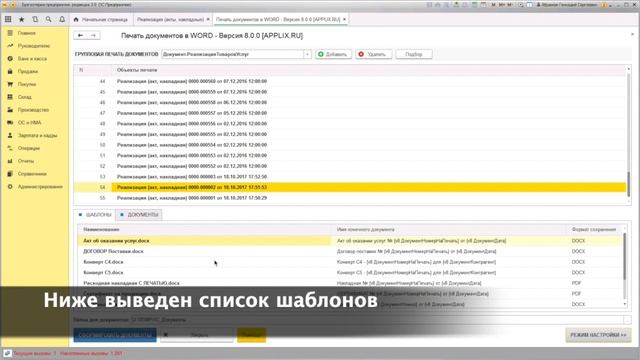Select the ШАБЛОНЫ tab

click(x=95, y=215)
